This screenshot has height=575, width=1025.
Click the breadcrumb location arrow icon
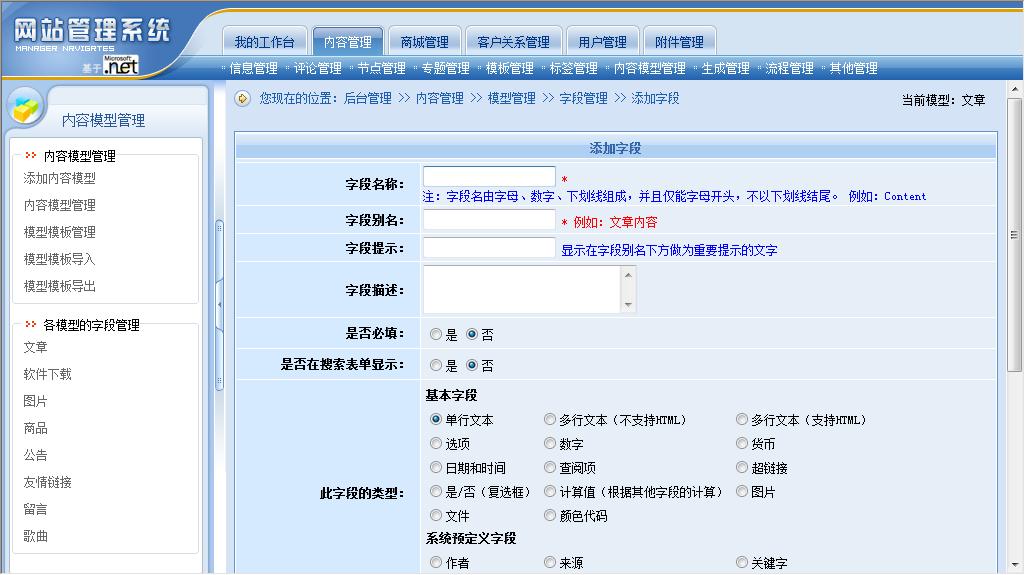[x=243, y=98]
